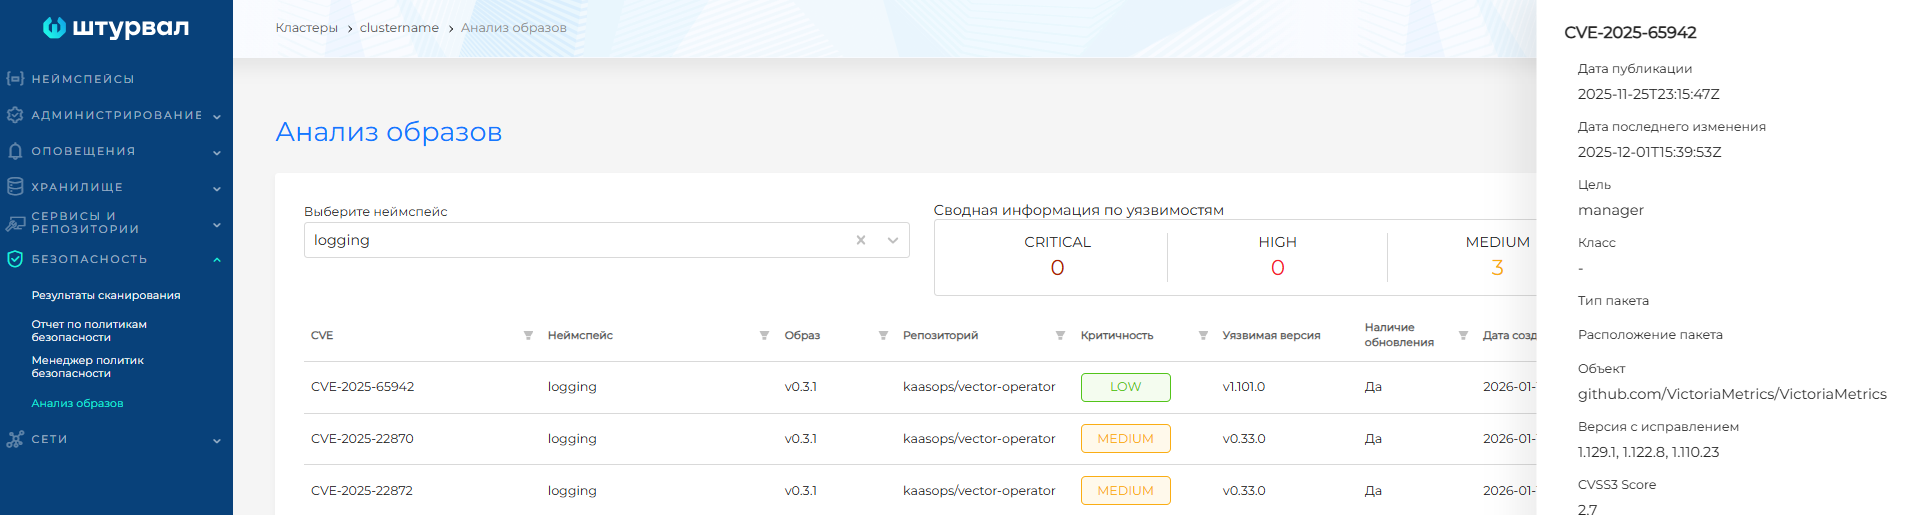1919x515 pixels.
Task: Select CVE-2025-22872 table cell
Action: 362,491
